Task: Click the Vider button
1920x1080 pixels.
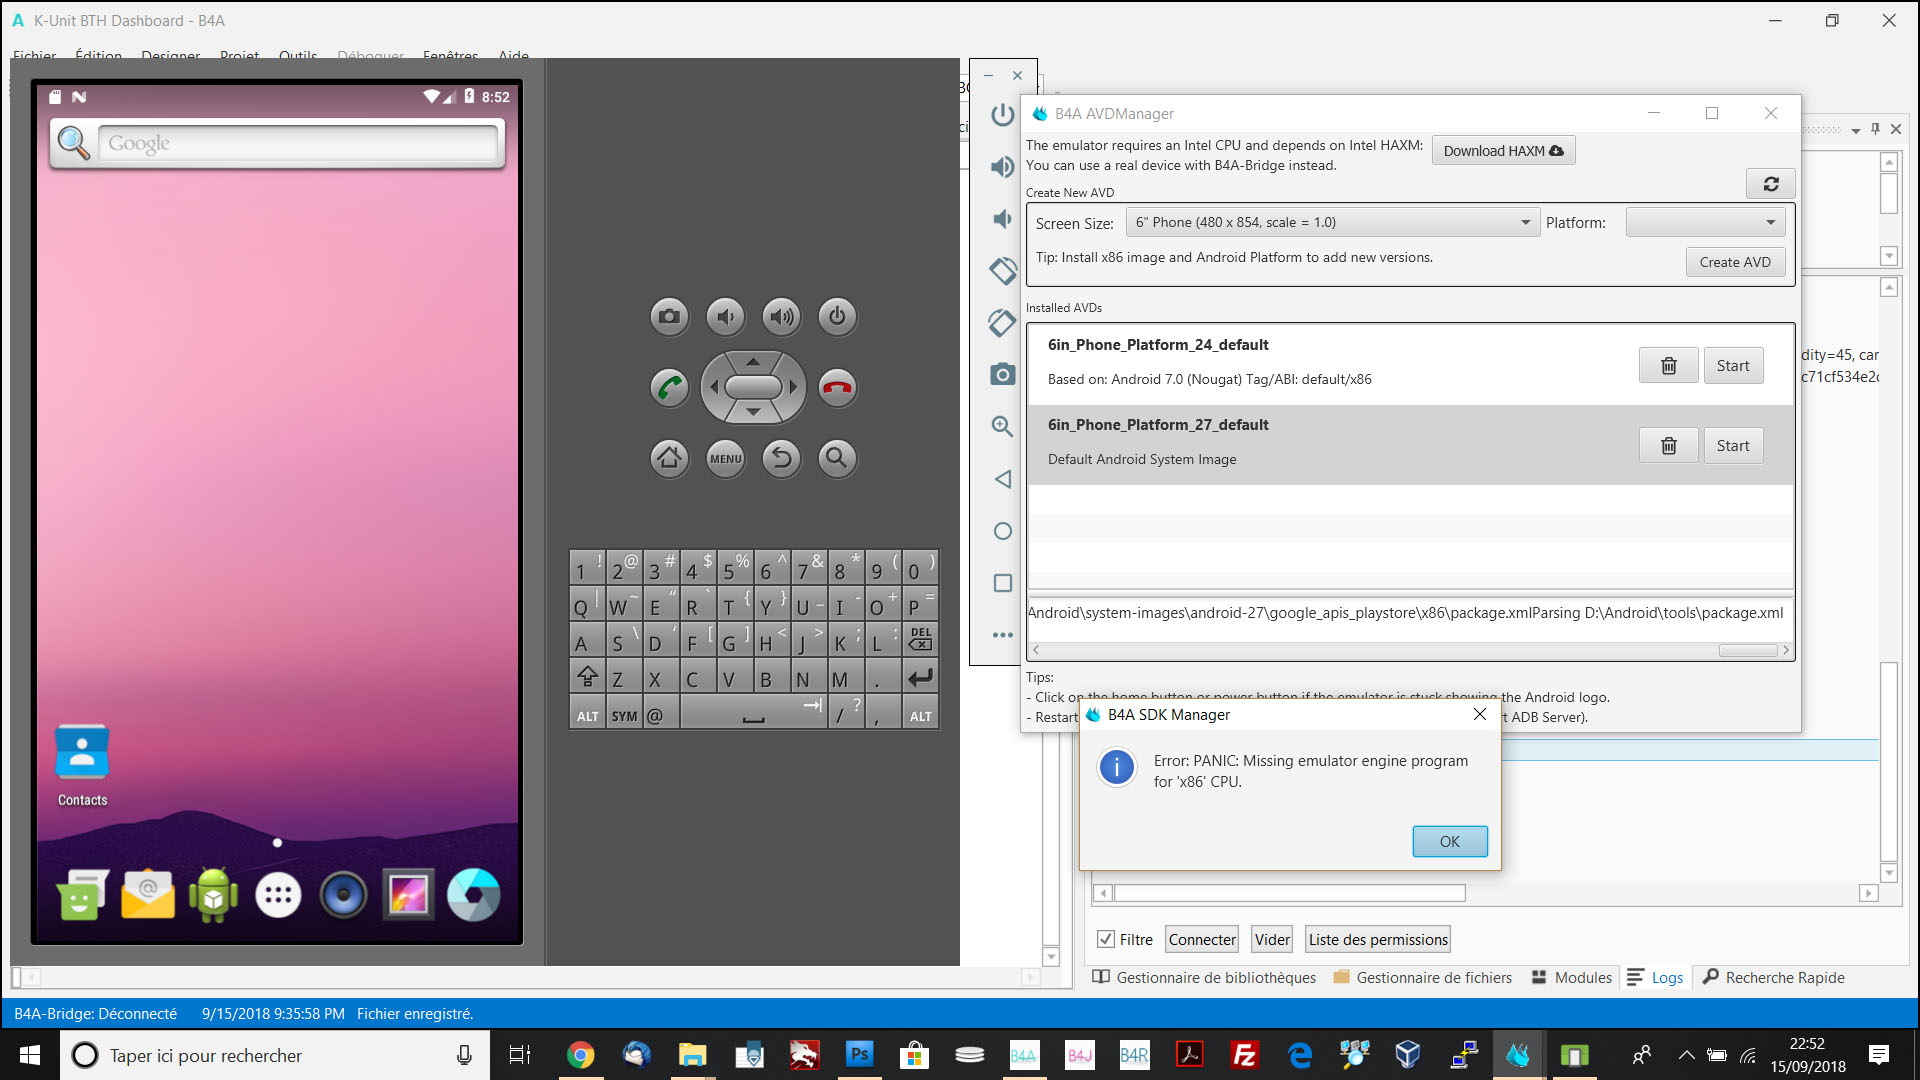Action: [x=1272, y=940]
